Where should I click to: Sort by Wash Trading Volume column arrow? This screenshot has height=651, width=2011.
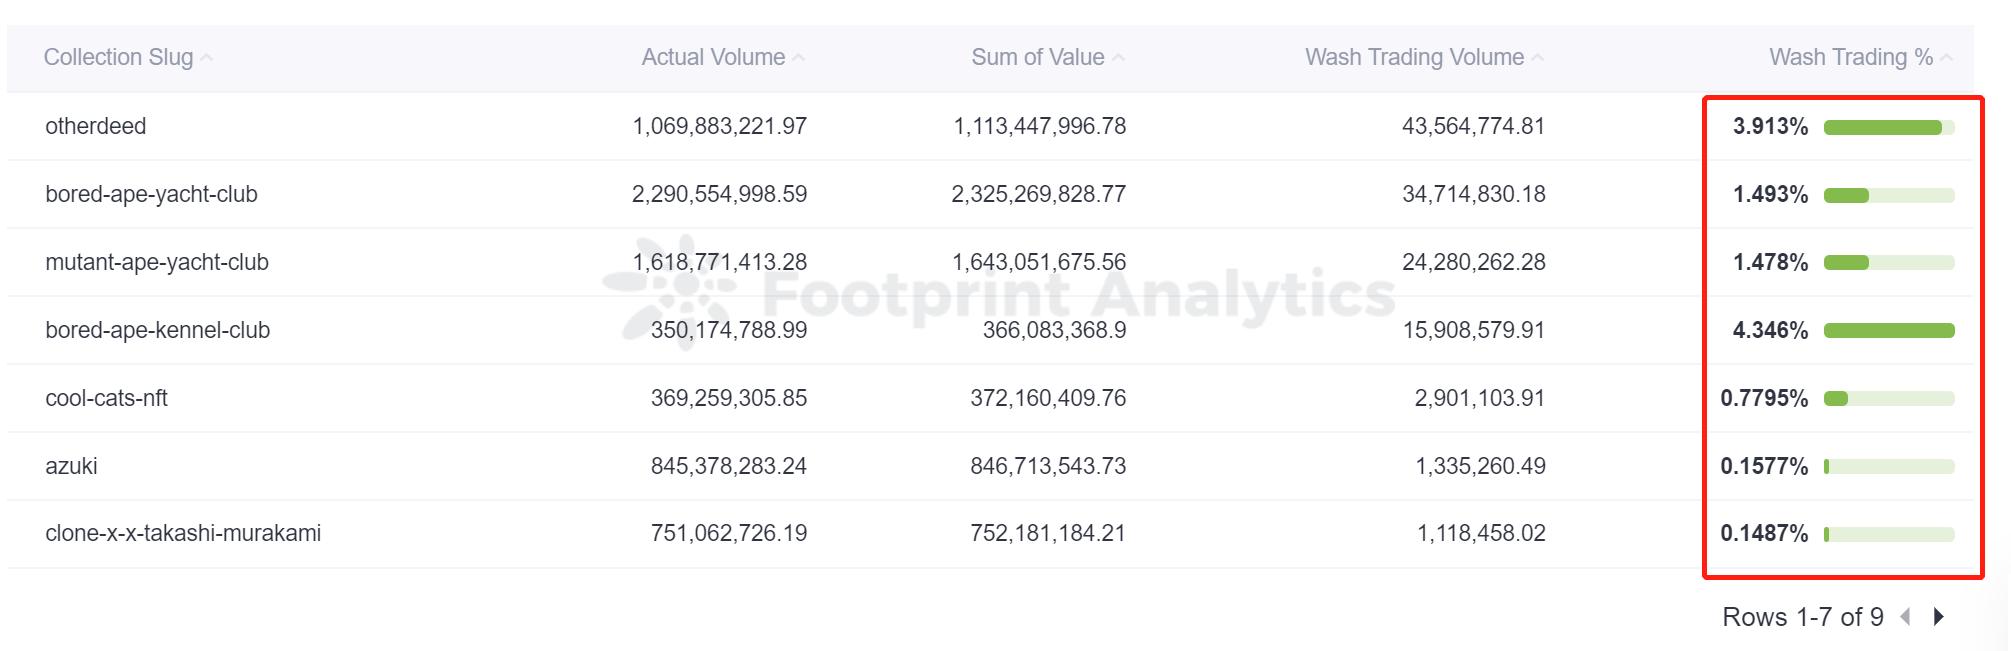coord(1538,58)
